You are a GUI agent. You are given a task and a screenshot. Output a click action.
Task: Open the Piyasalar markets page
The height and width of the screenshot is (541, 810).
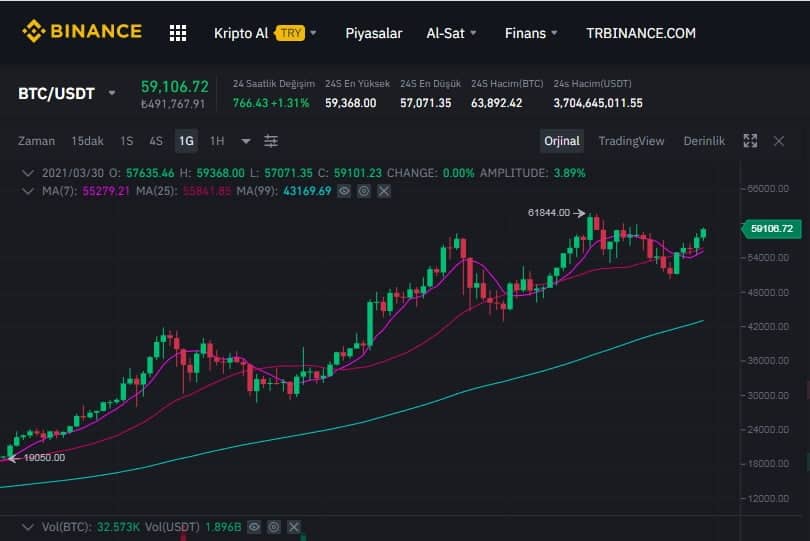pos(373,33)
